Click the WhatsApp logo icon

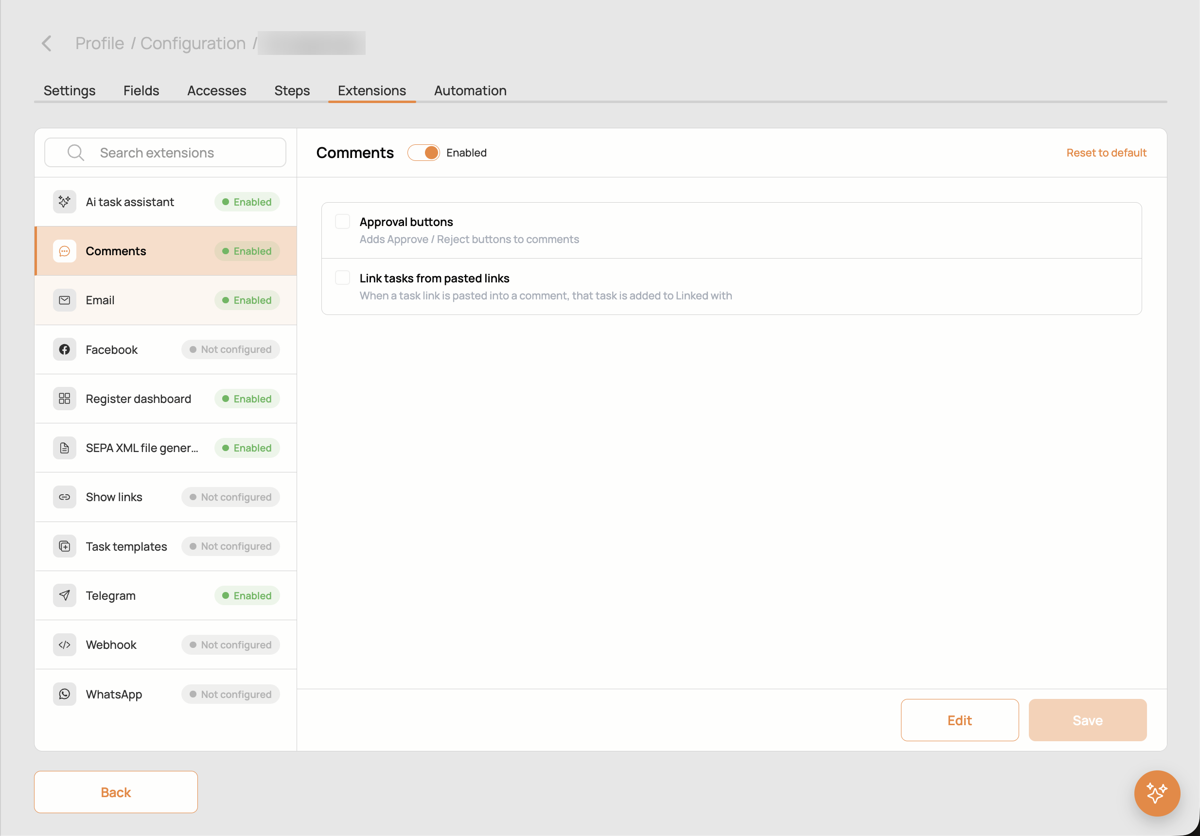64,694
